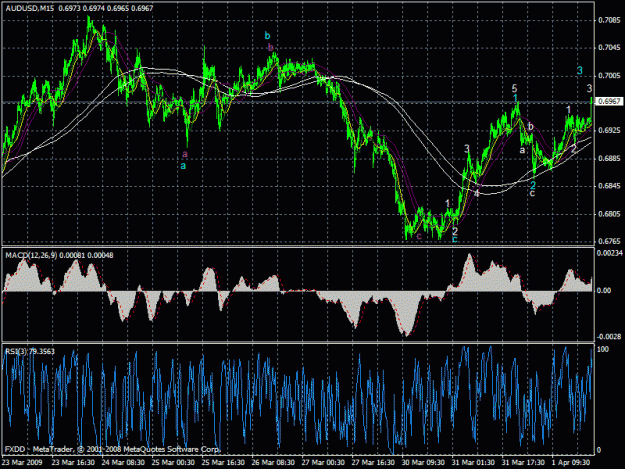
Task: Select the cyan wave label b at the top
Action: click(267, 36)
